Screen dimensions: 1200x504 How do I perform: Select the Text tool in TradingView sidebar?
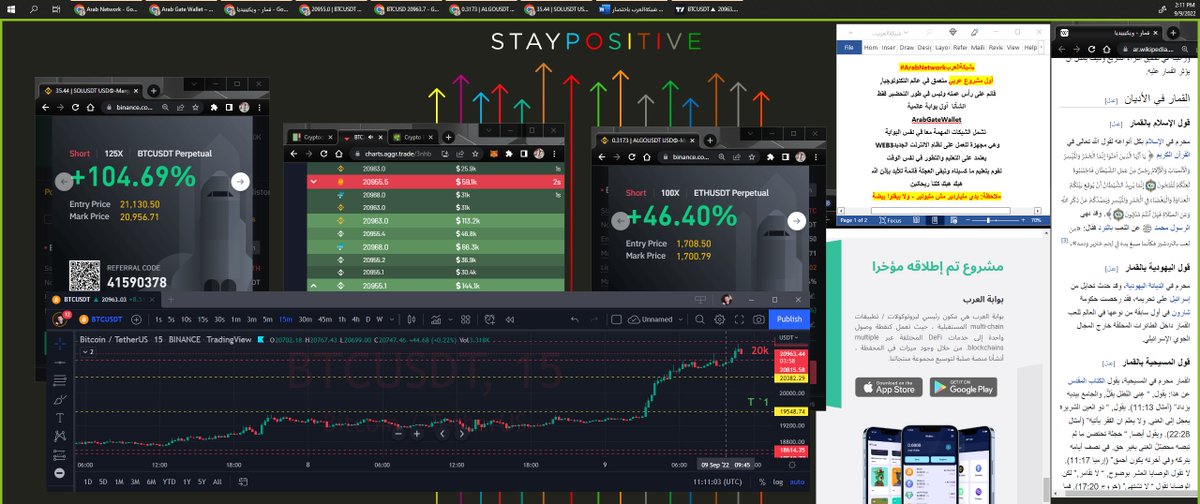(60, 418)
